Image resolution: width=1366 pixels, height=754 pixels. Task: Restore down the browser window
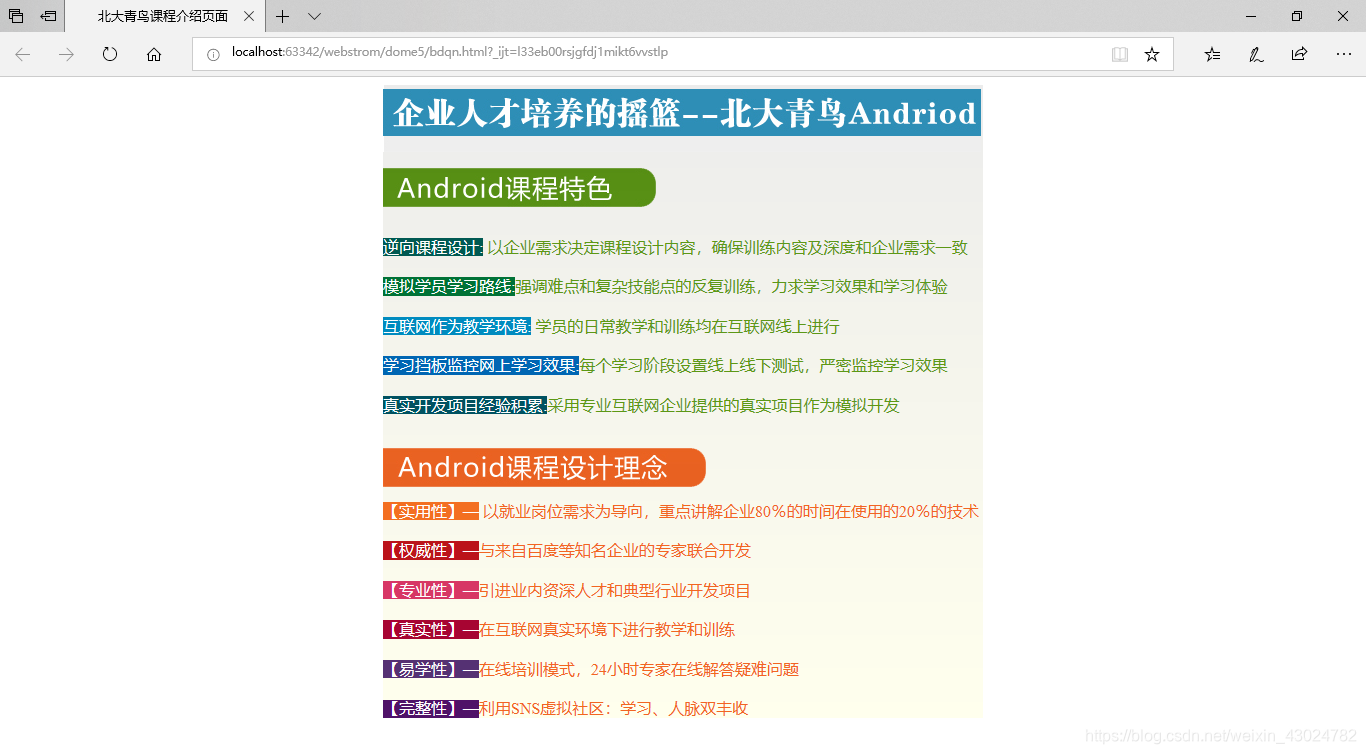[1297, 16]
